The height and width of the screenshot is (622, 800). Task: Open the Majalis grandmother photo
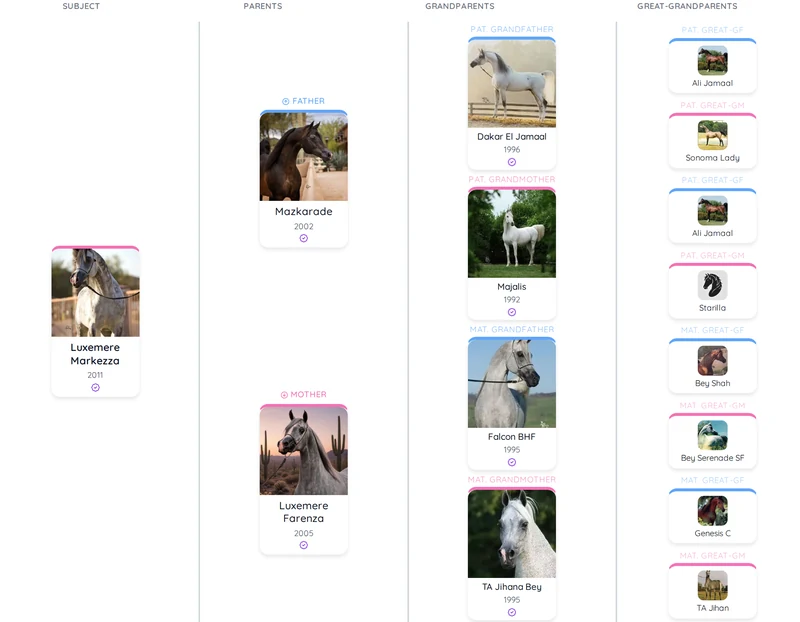[x=512, y=233]
